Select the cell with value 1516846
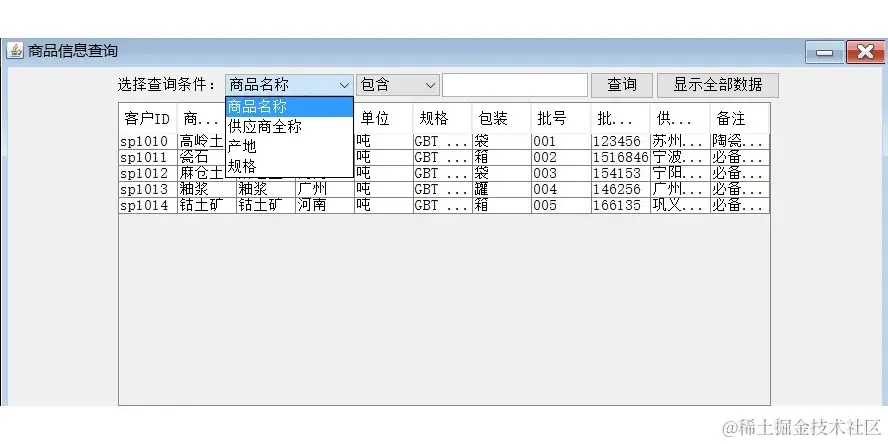The height and width of the screenshot is (444, 888). [x=620, y=157]
